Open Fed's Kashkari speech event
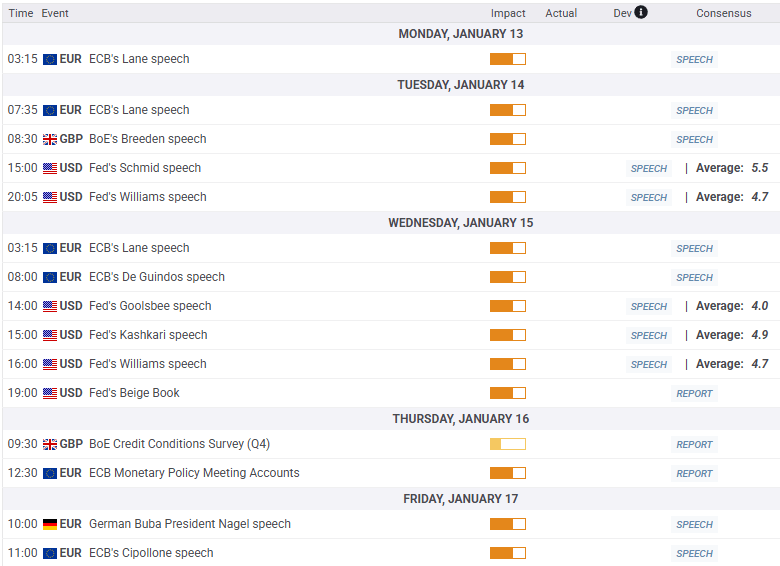The width and height of the screenshot is (780, 566). pos(148,335)
